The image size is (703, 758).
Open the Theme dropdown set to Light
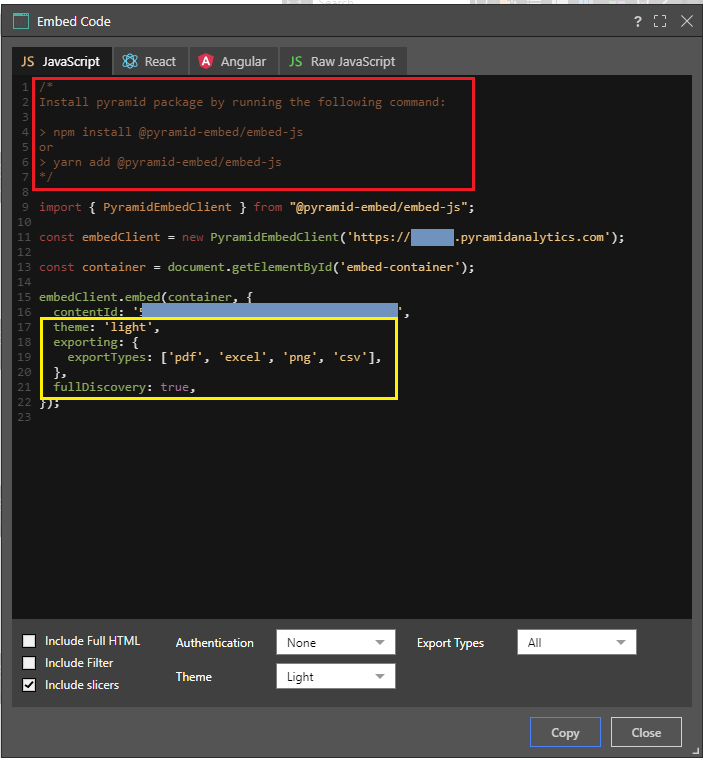336,676
